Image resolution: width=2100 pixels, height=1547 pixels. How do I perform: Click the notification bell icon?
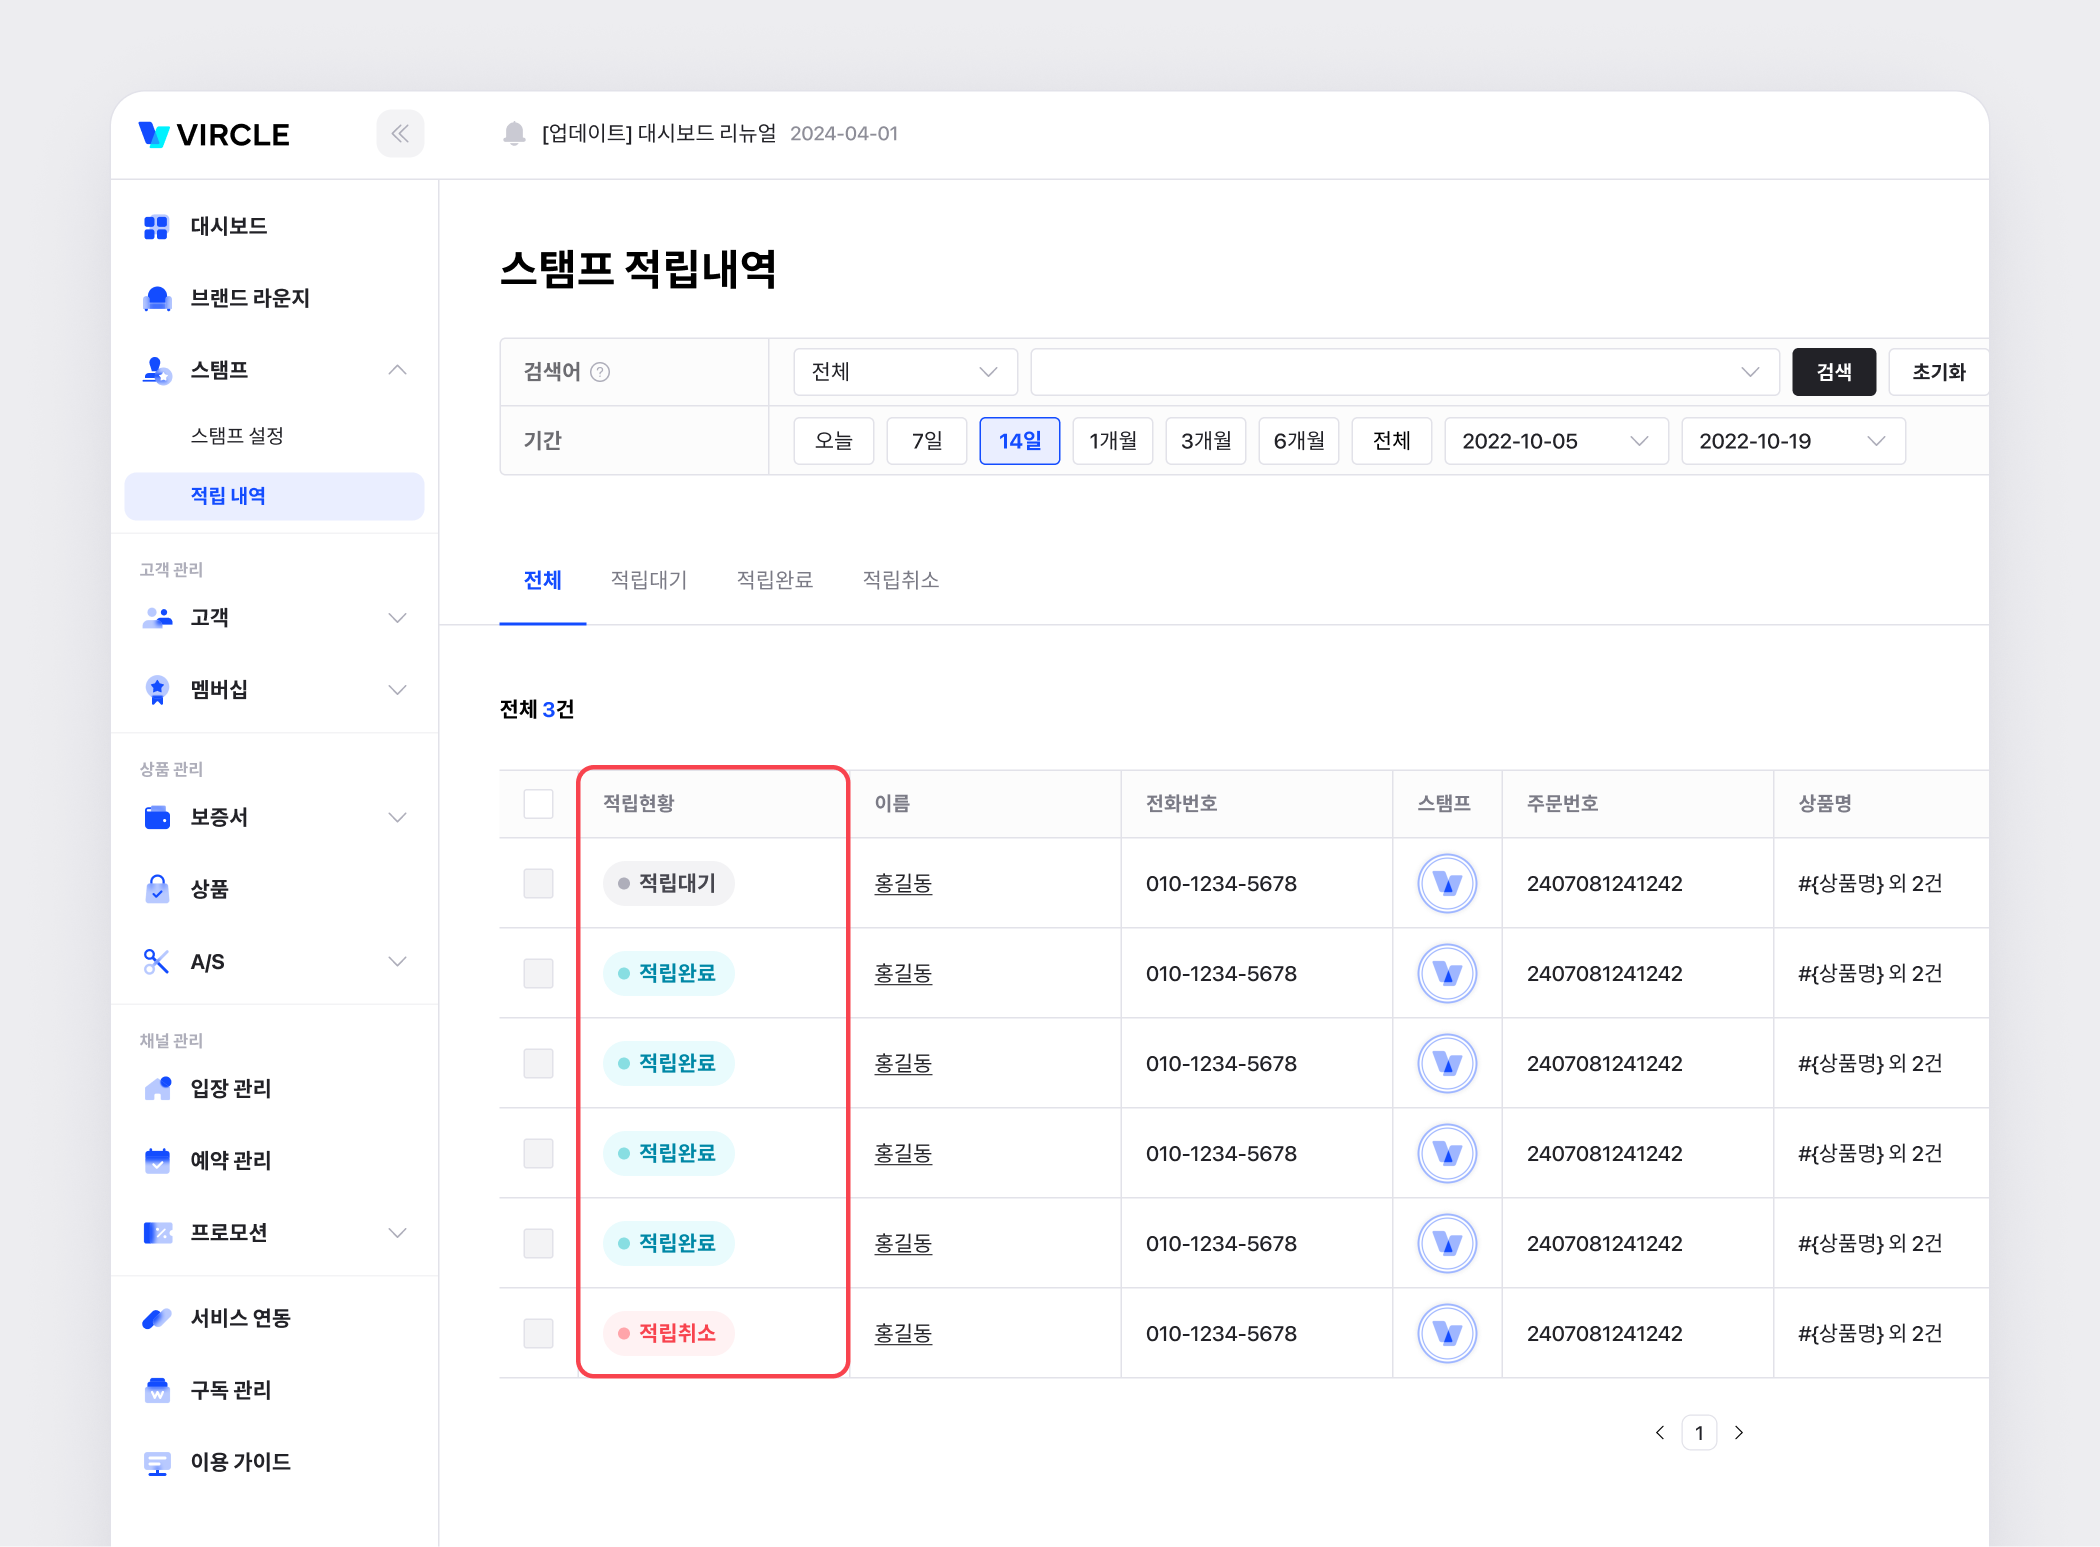(x=514, y=134)
